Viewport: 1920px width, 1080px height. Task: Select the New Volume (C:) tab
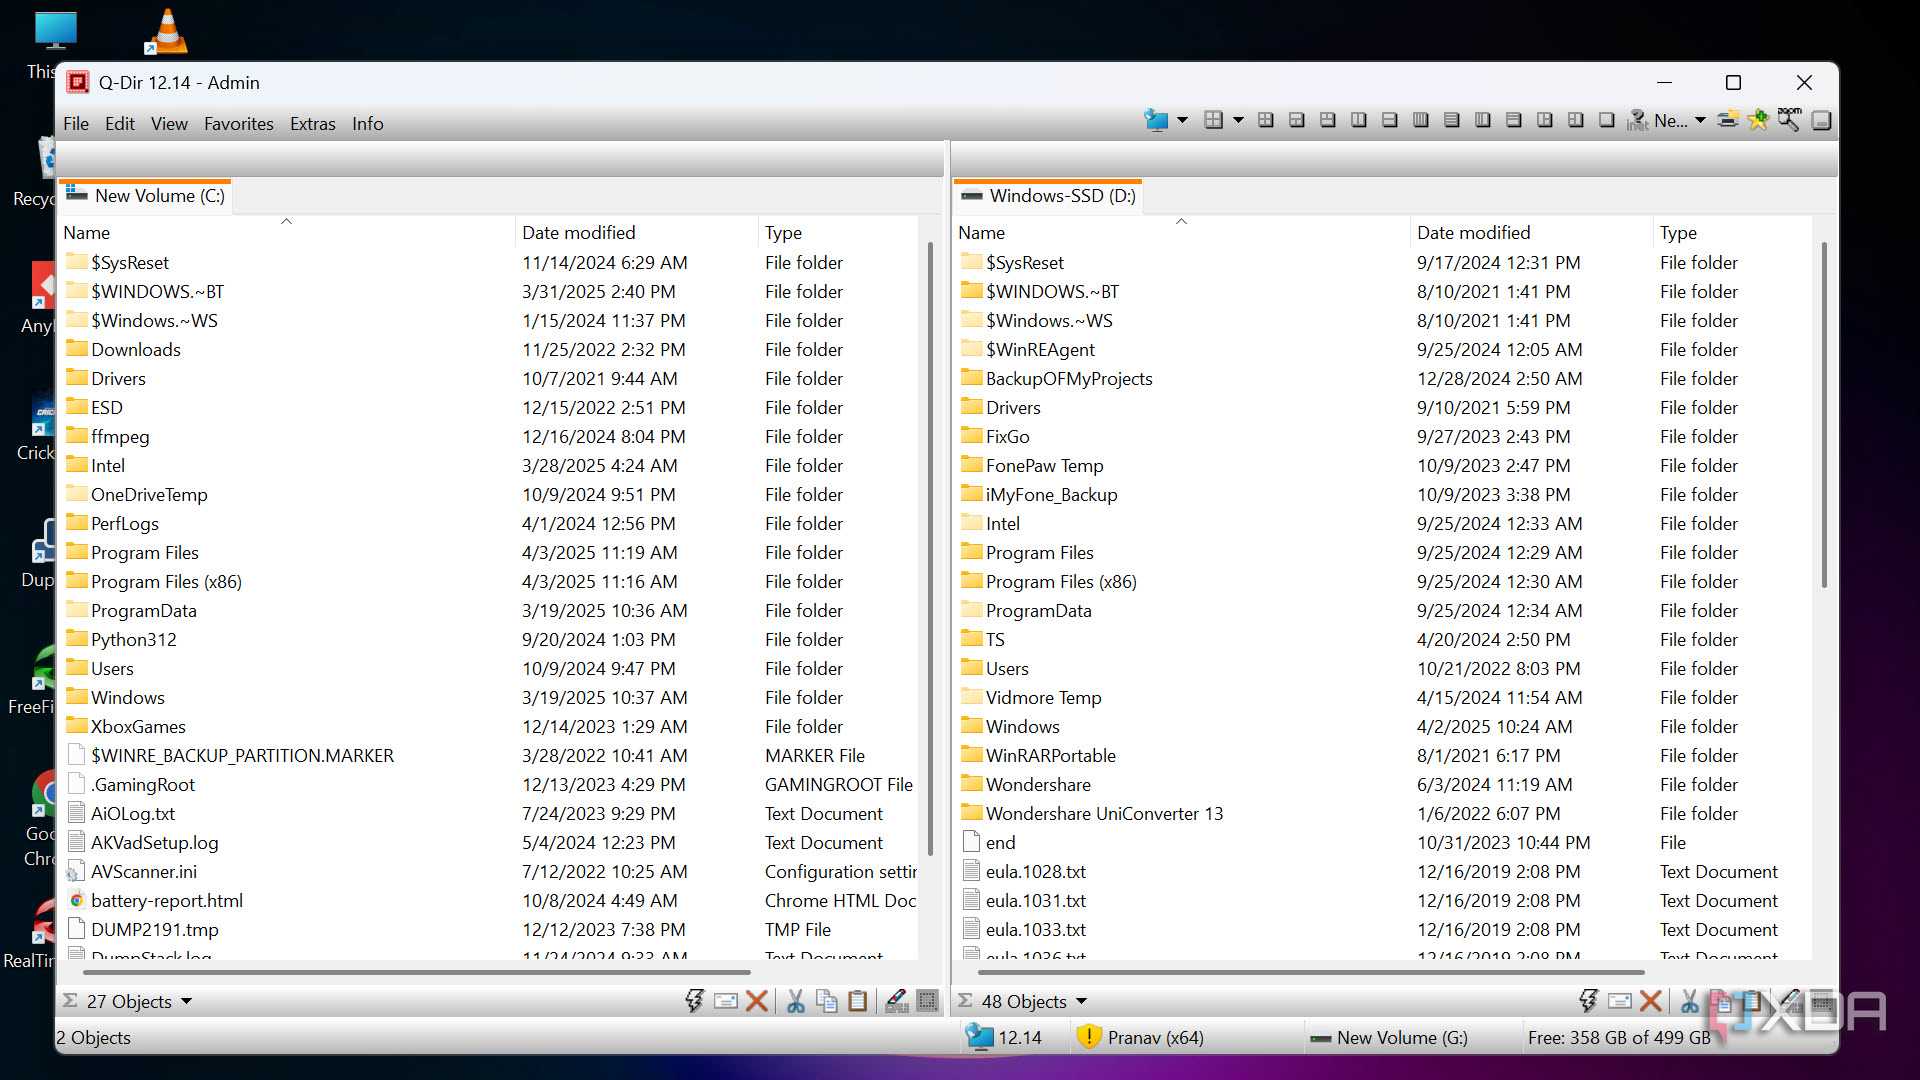(146, 196)
